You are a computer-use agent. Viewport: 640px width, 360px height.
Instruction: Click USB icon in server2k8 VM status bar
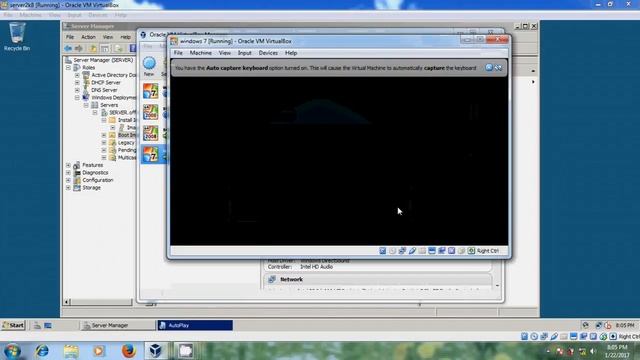point(554,336)
